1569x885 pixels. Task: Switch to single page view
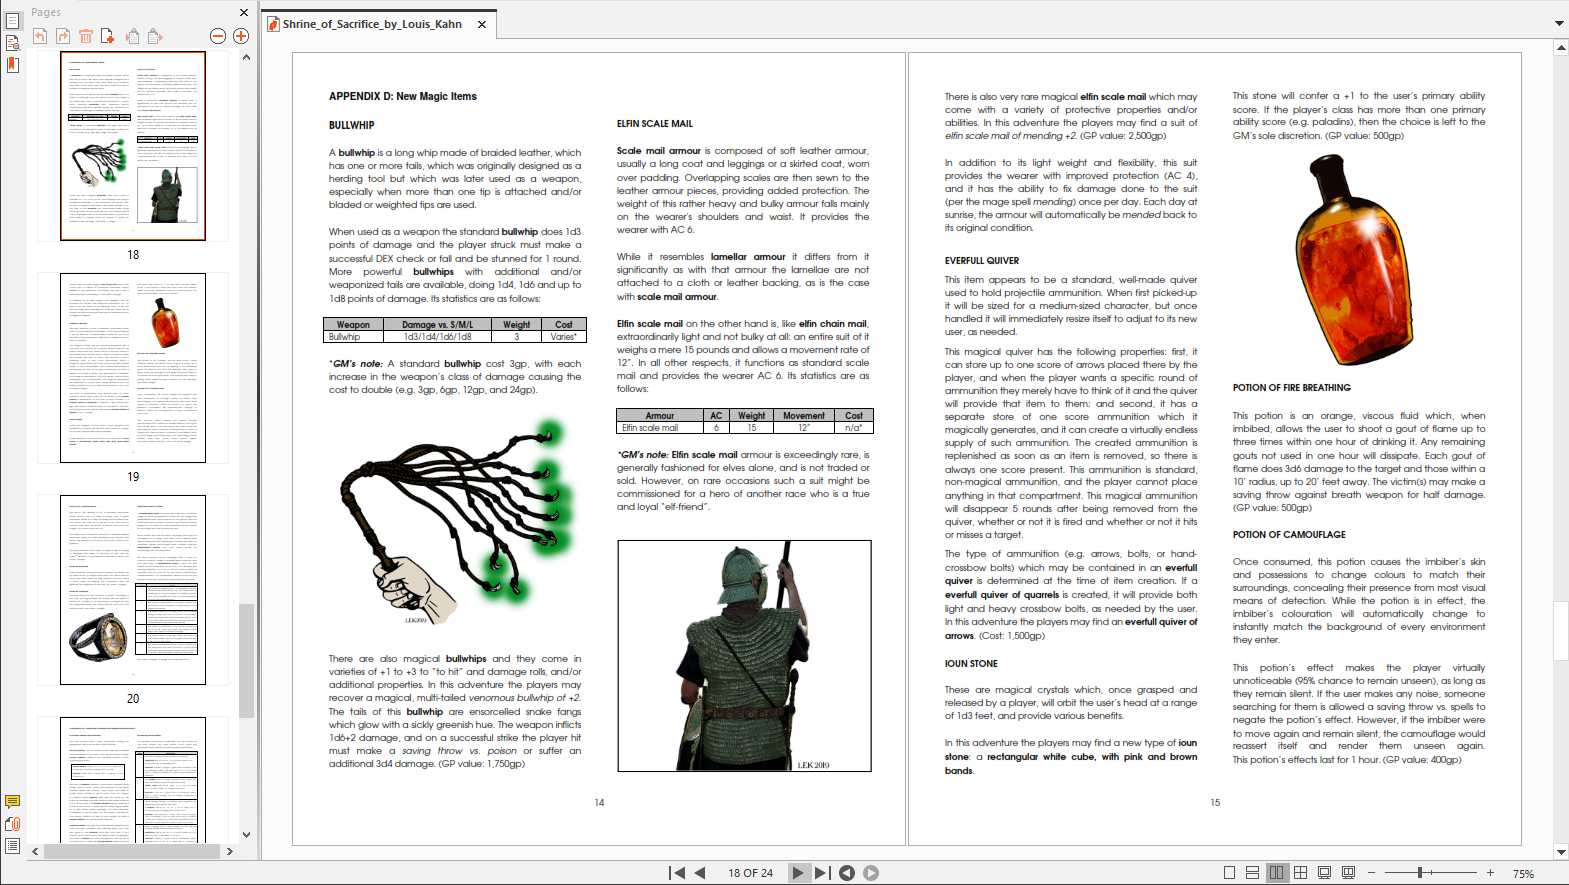pyautogui.click(x=1229, y=873)
